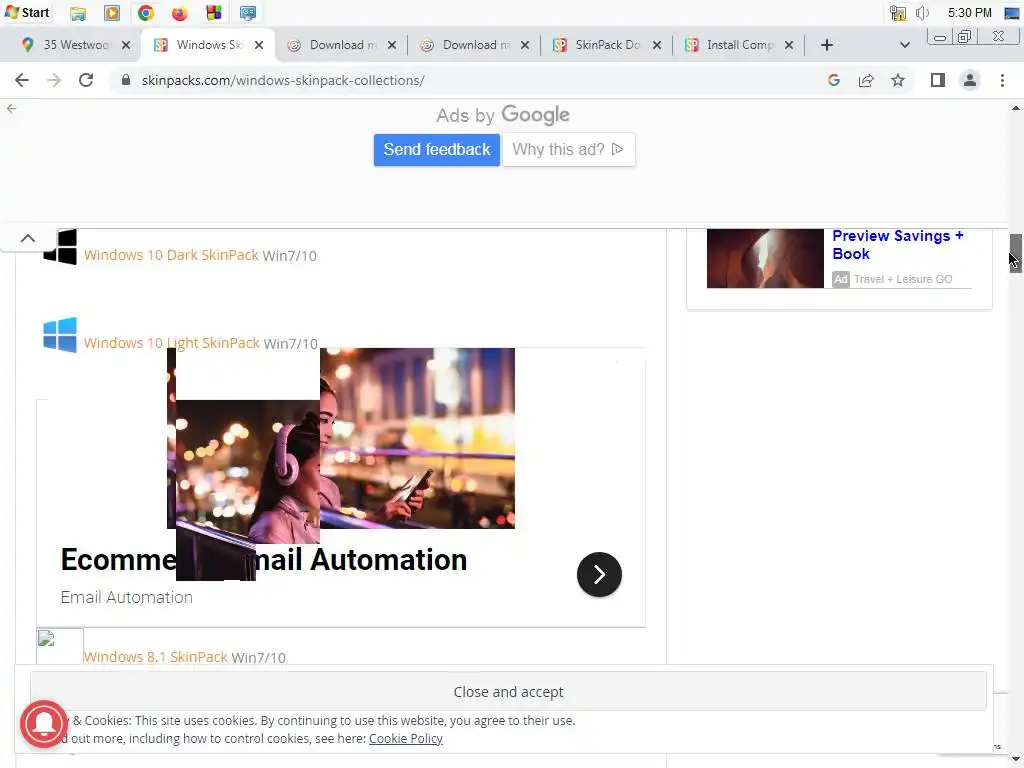This screenshot has width=1024, height=768.
Task: Click the canyon ad thumbnail
Action: (x=765, y=259)
